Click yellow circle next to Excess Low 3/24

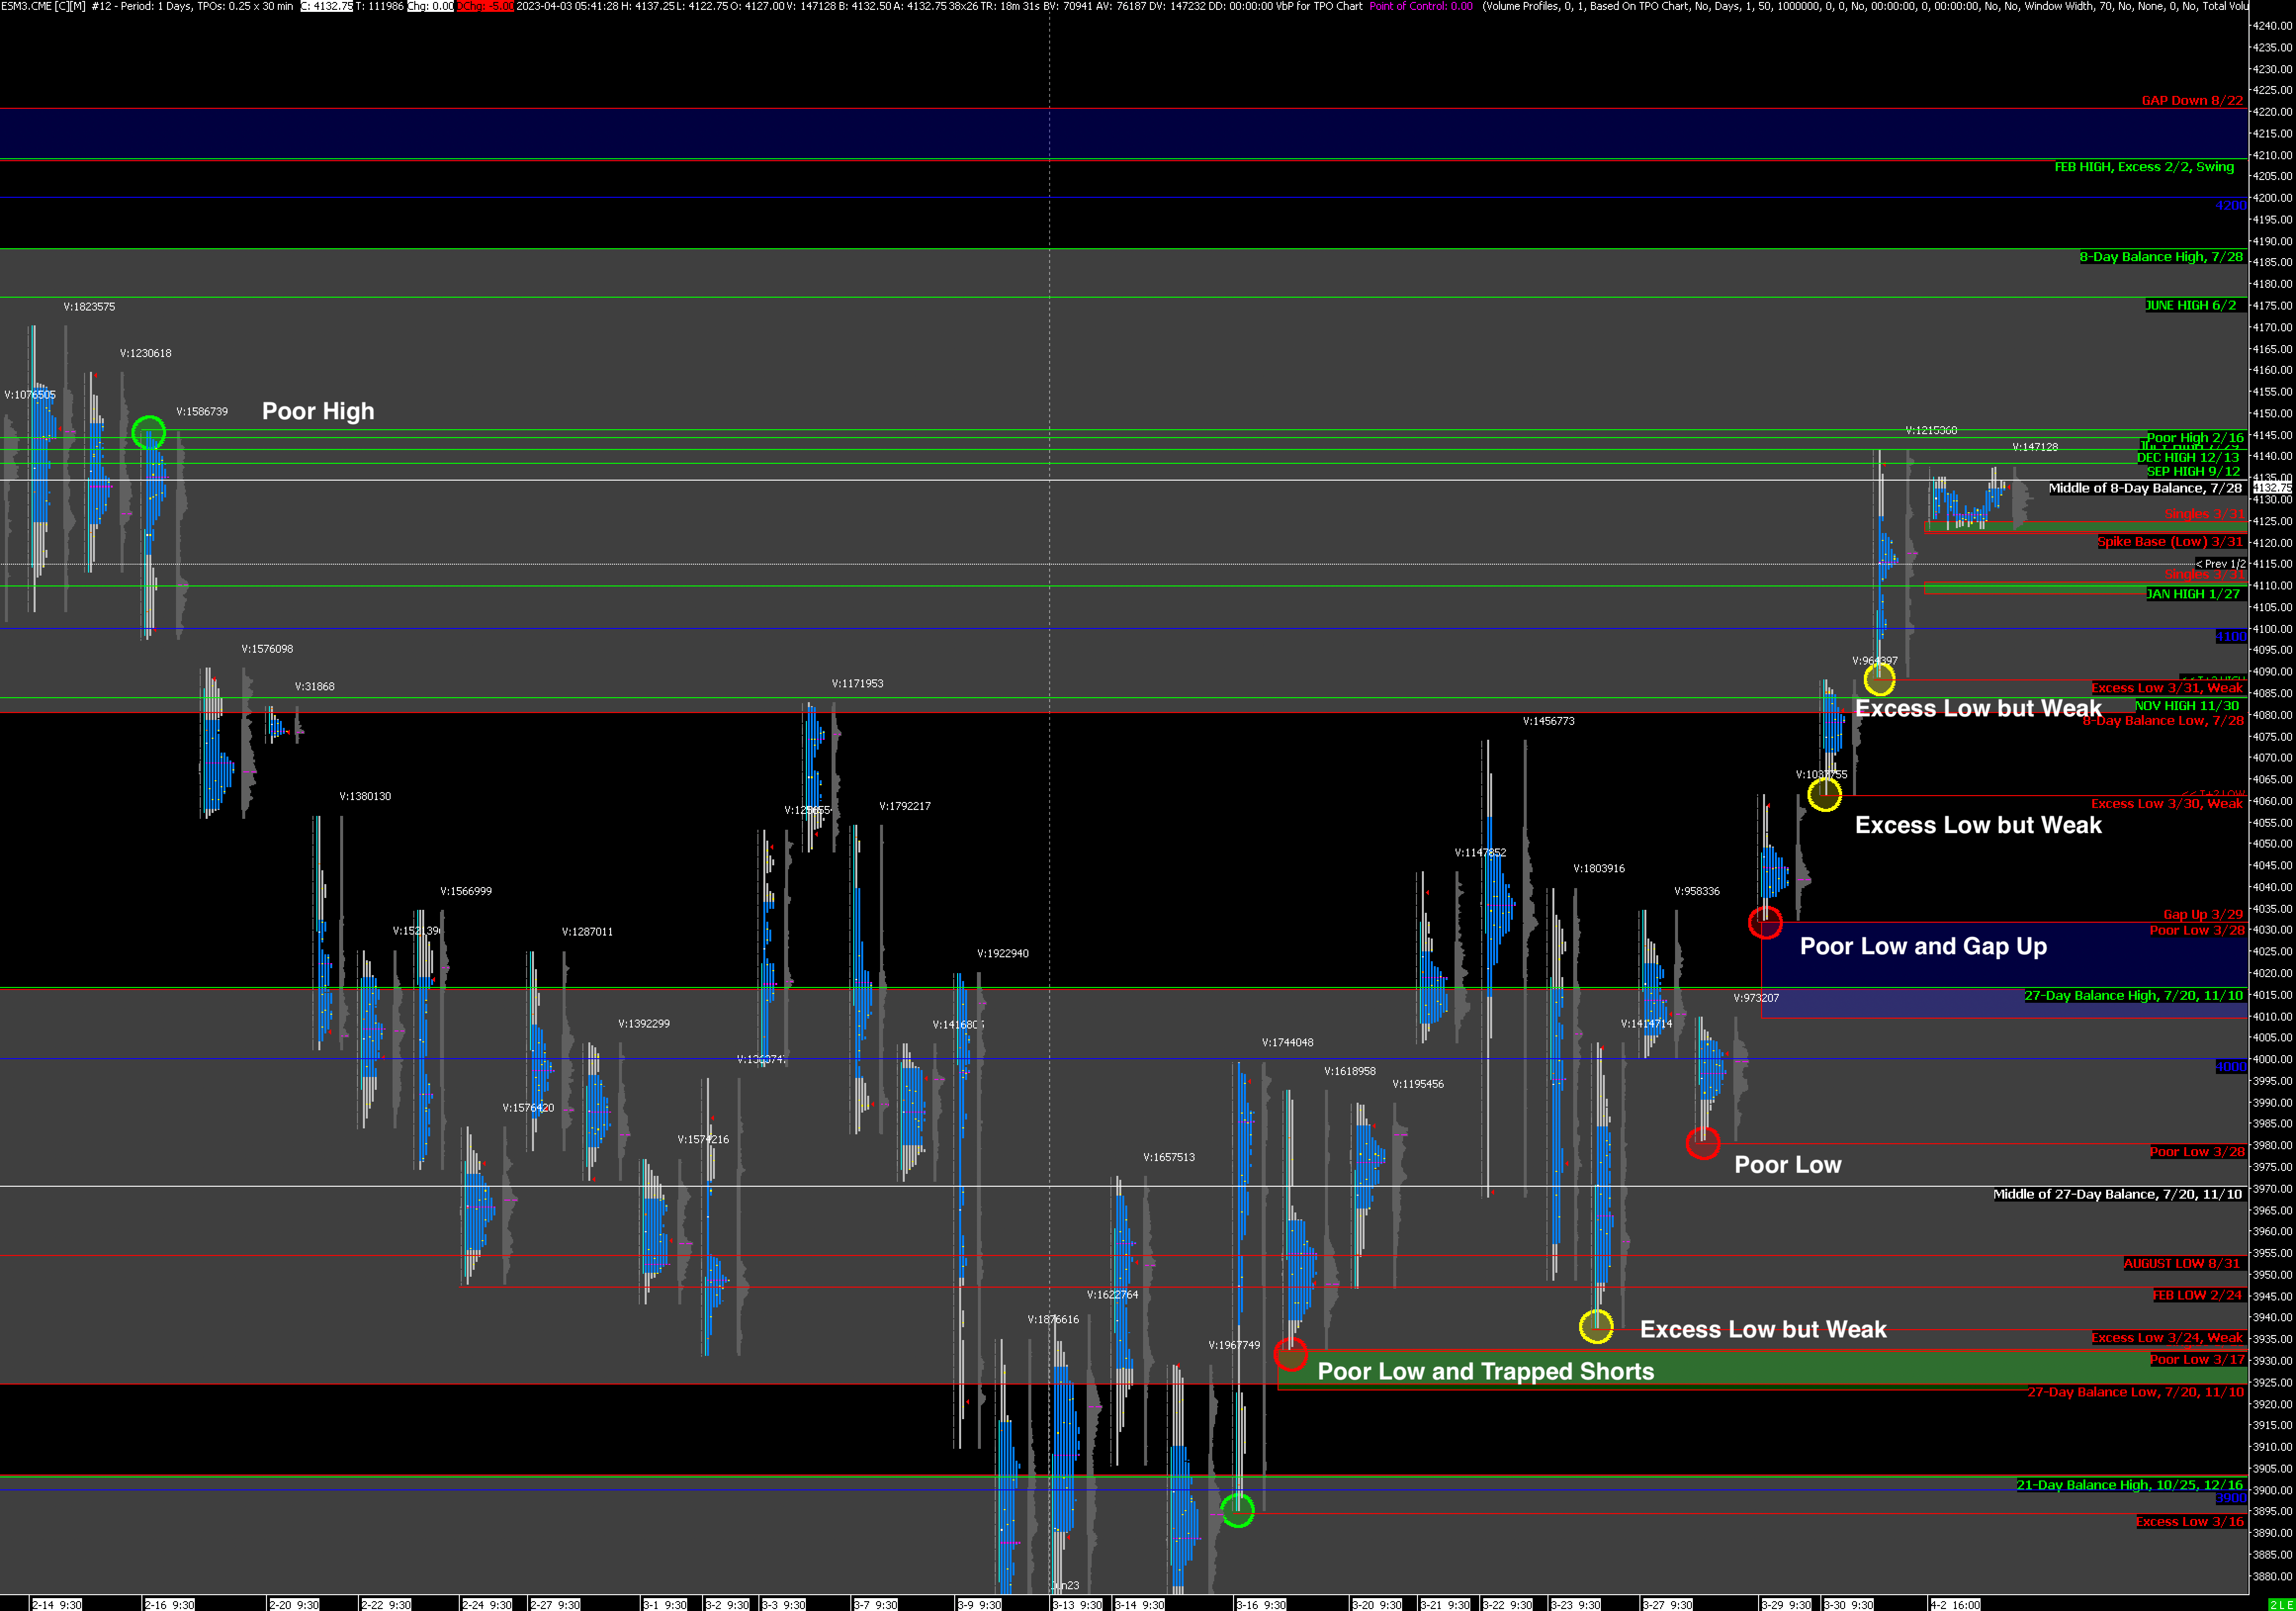pos(1596,1326)
